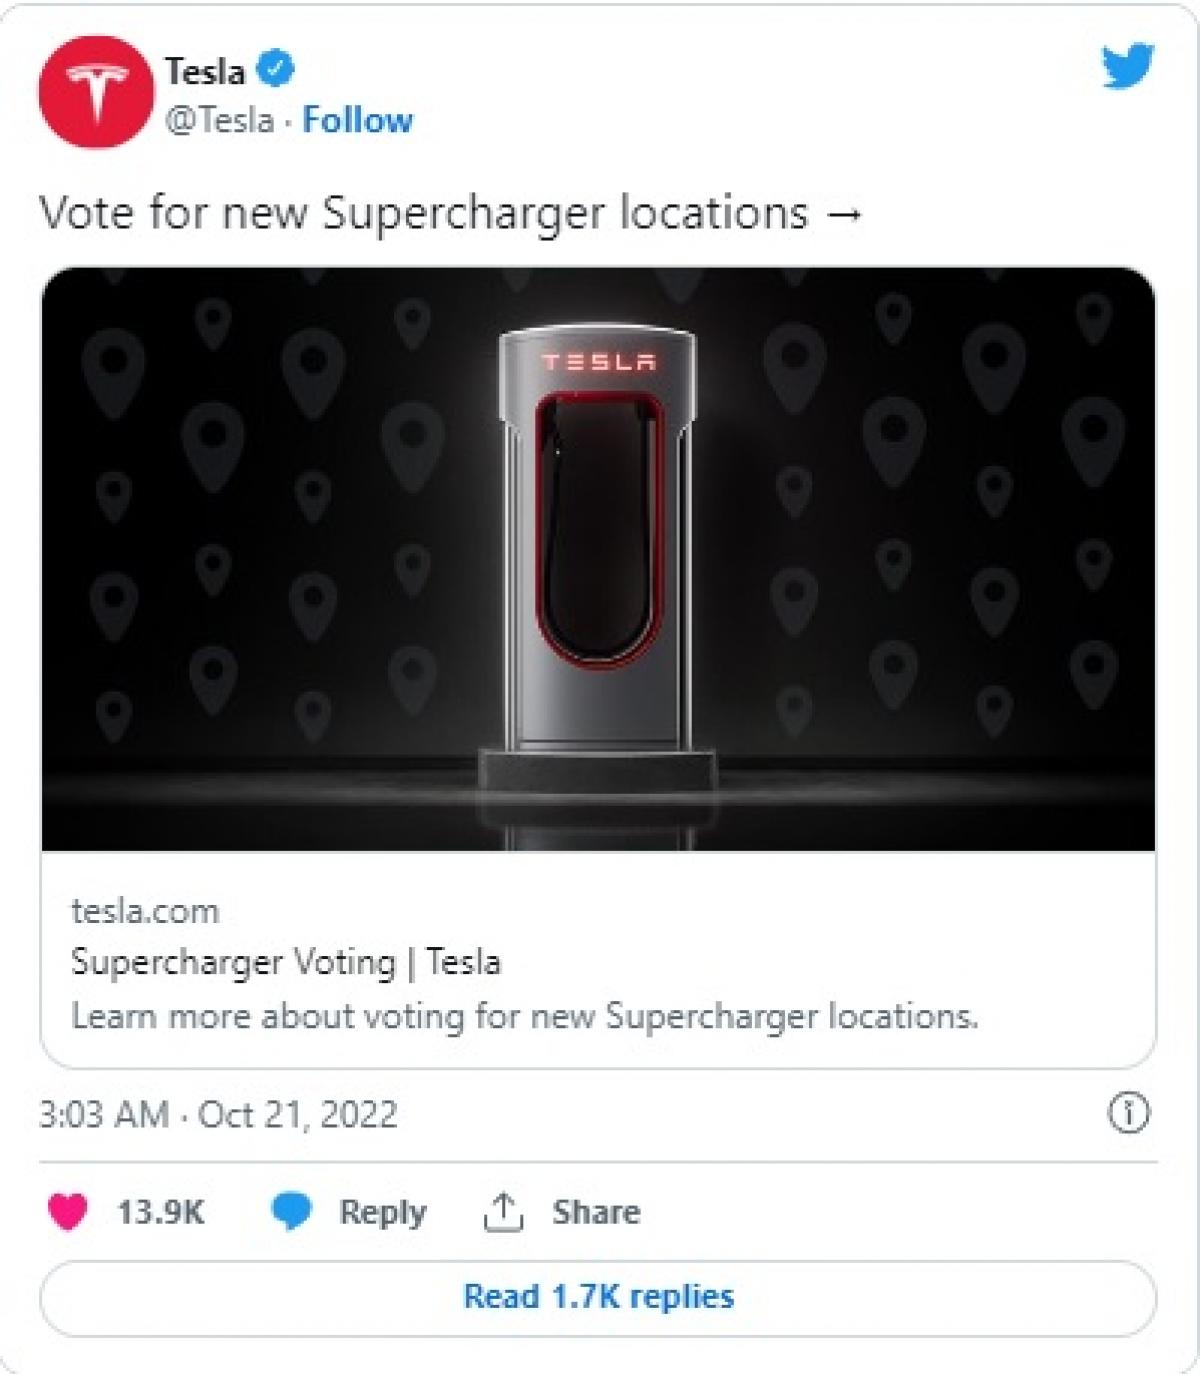The image size is (1200, 1374).
Task: Click the Tesla profile avatar logo
Action: pyautogui.click(x=97, y=91)
